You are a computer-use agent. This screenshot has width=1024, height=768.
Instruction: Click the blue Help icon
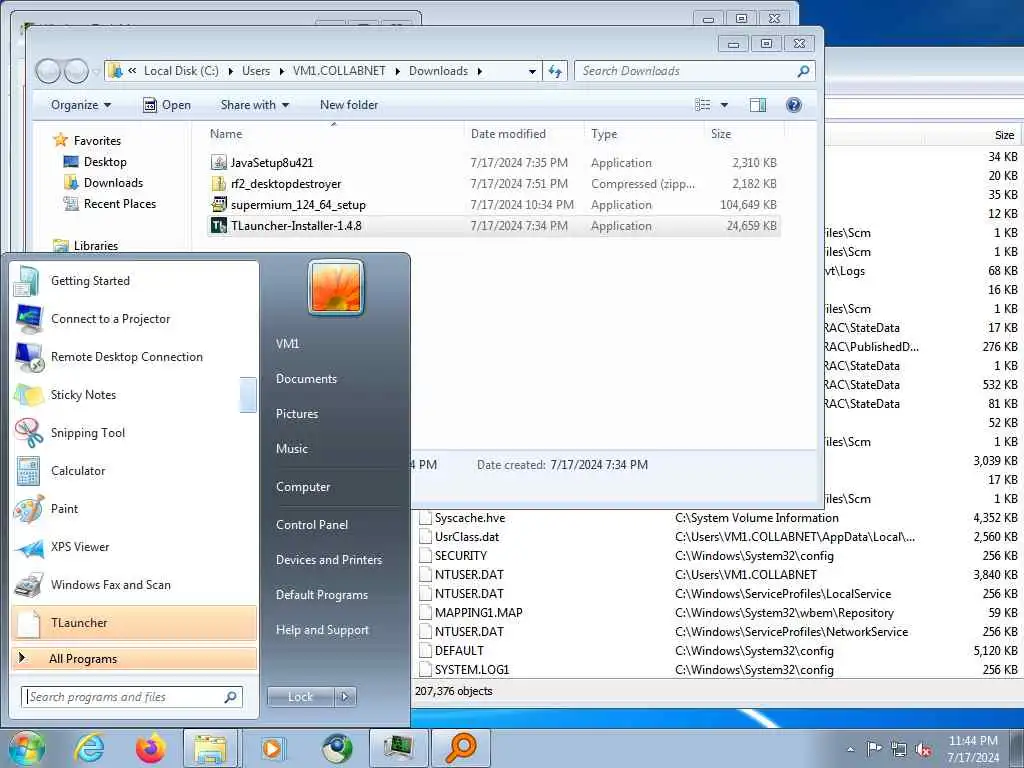coord(793,105)
